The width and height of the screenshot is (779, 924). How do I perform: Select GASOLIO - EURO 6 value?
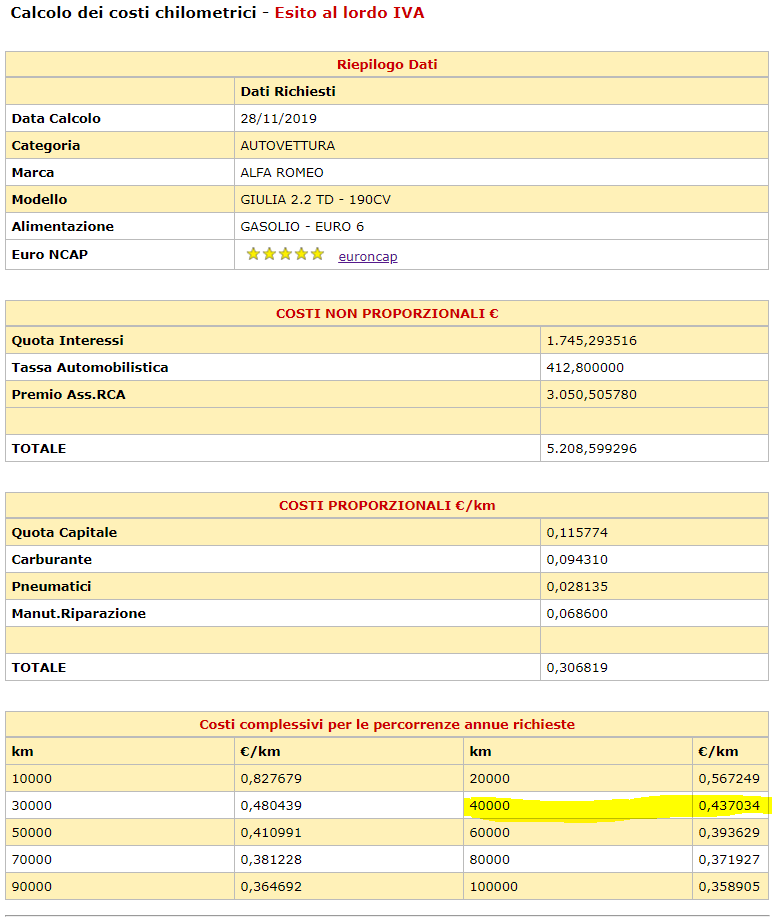tap(302, 227)
